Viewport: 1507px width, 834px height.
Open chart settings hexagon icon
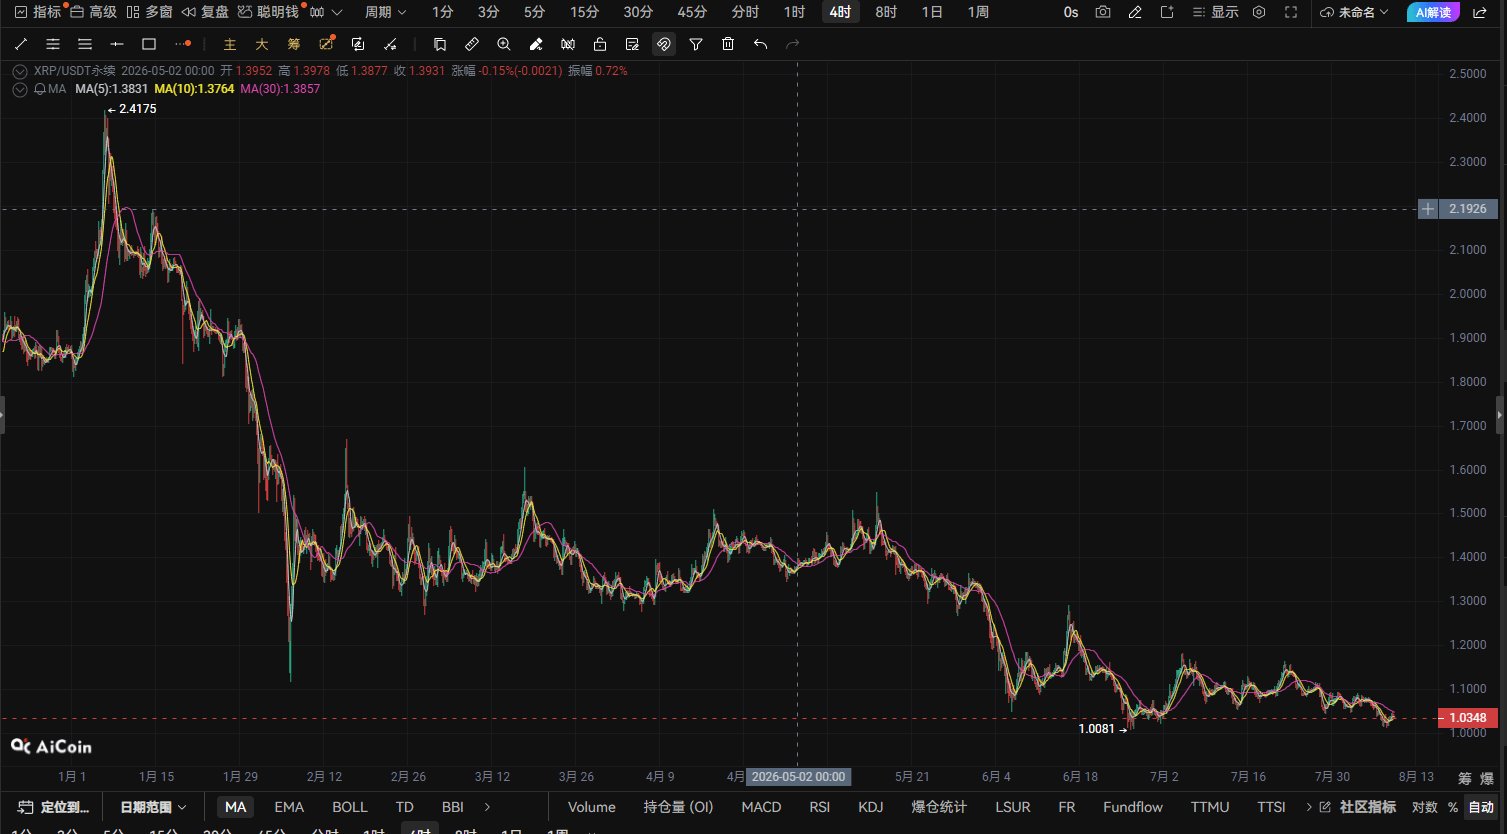(x=1259, y=12)
